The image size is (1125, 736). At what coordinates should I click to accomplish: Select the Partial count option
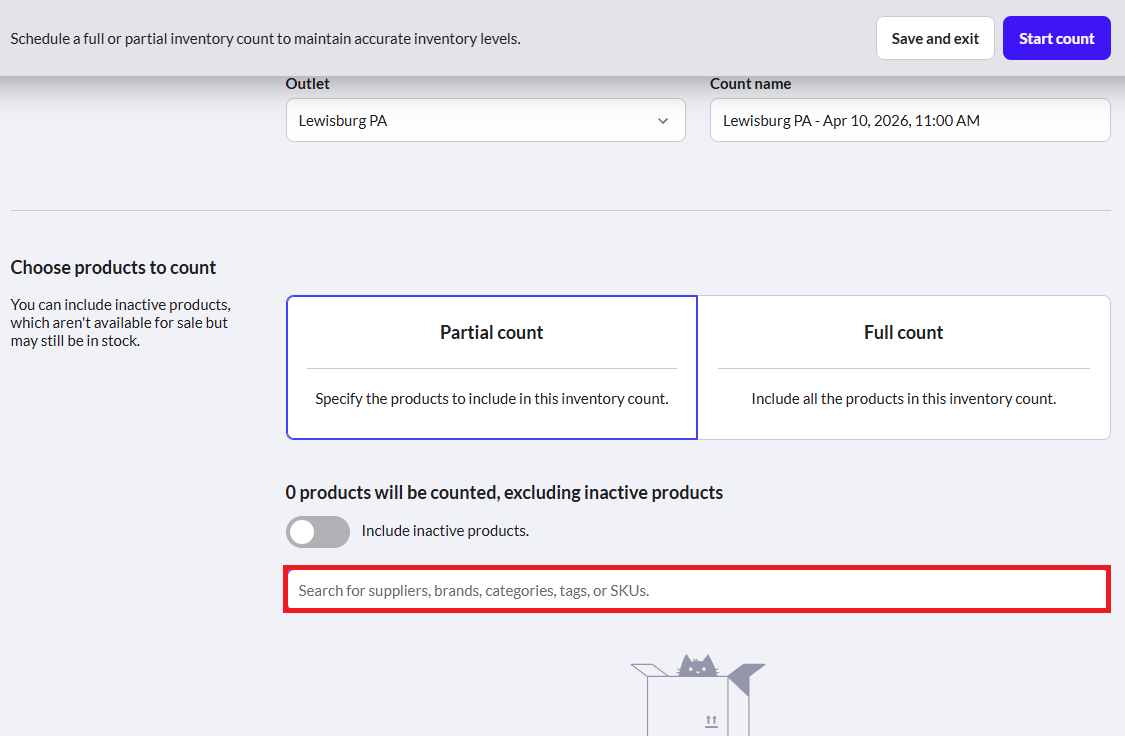pyautogui.click(x=491, y=367)
